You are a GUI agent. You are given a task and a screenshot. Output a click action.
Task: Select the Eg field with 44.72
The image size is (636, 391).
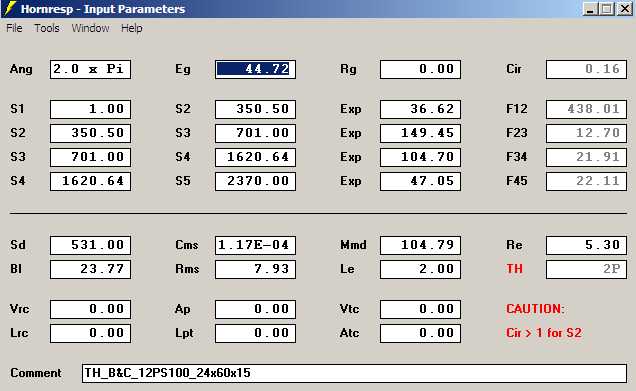(256, 69)
